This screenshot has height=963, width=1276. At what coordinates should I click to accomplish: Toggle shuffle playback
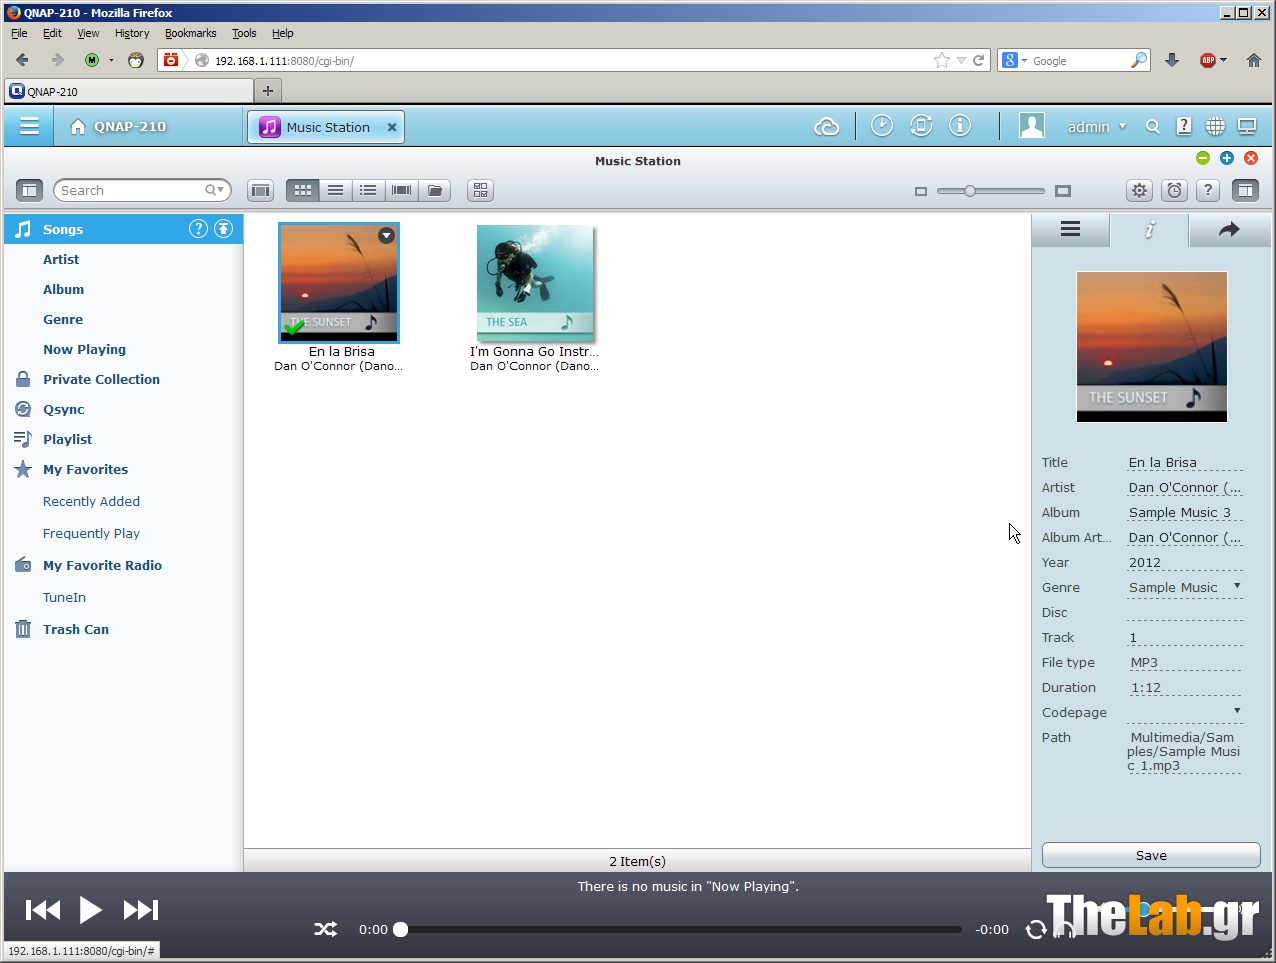pyautogui.click(x=326, y=929)
